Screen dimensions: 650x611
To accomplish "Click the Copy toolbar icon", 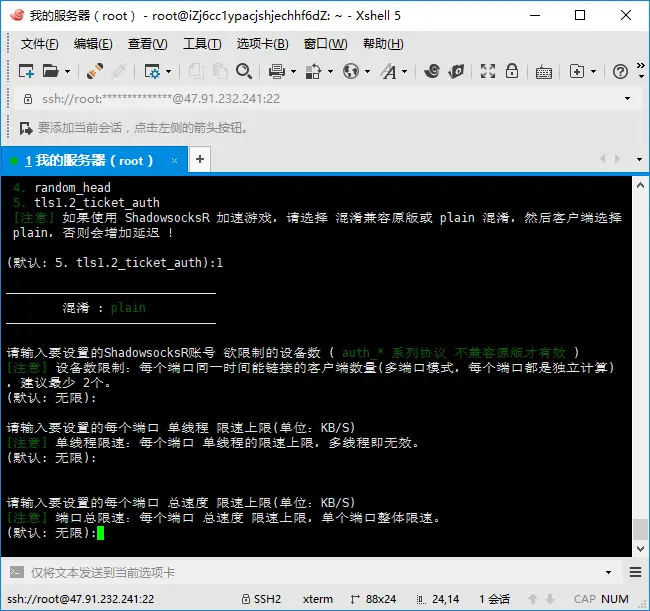I will (x=196, y=71).
